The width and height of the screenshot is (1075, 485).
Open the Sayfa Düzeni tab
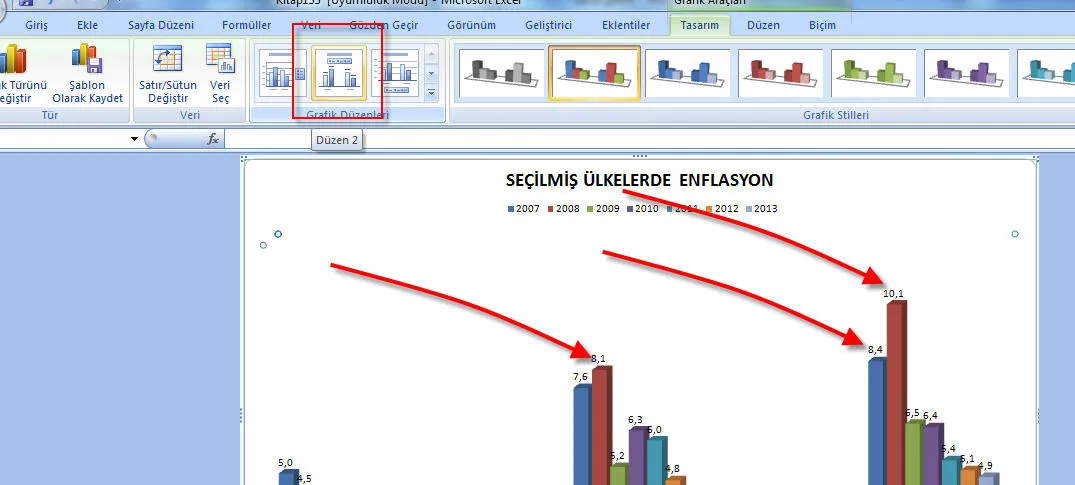pyautogui.click(x=162, y=25)
